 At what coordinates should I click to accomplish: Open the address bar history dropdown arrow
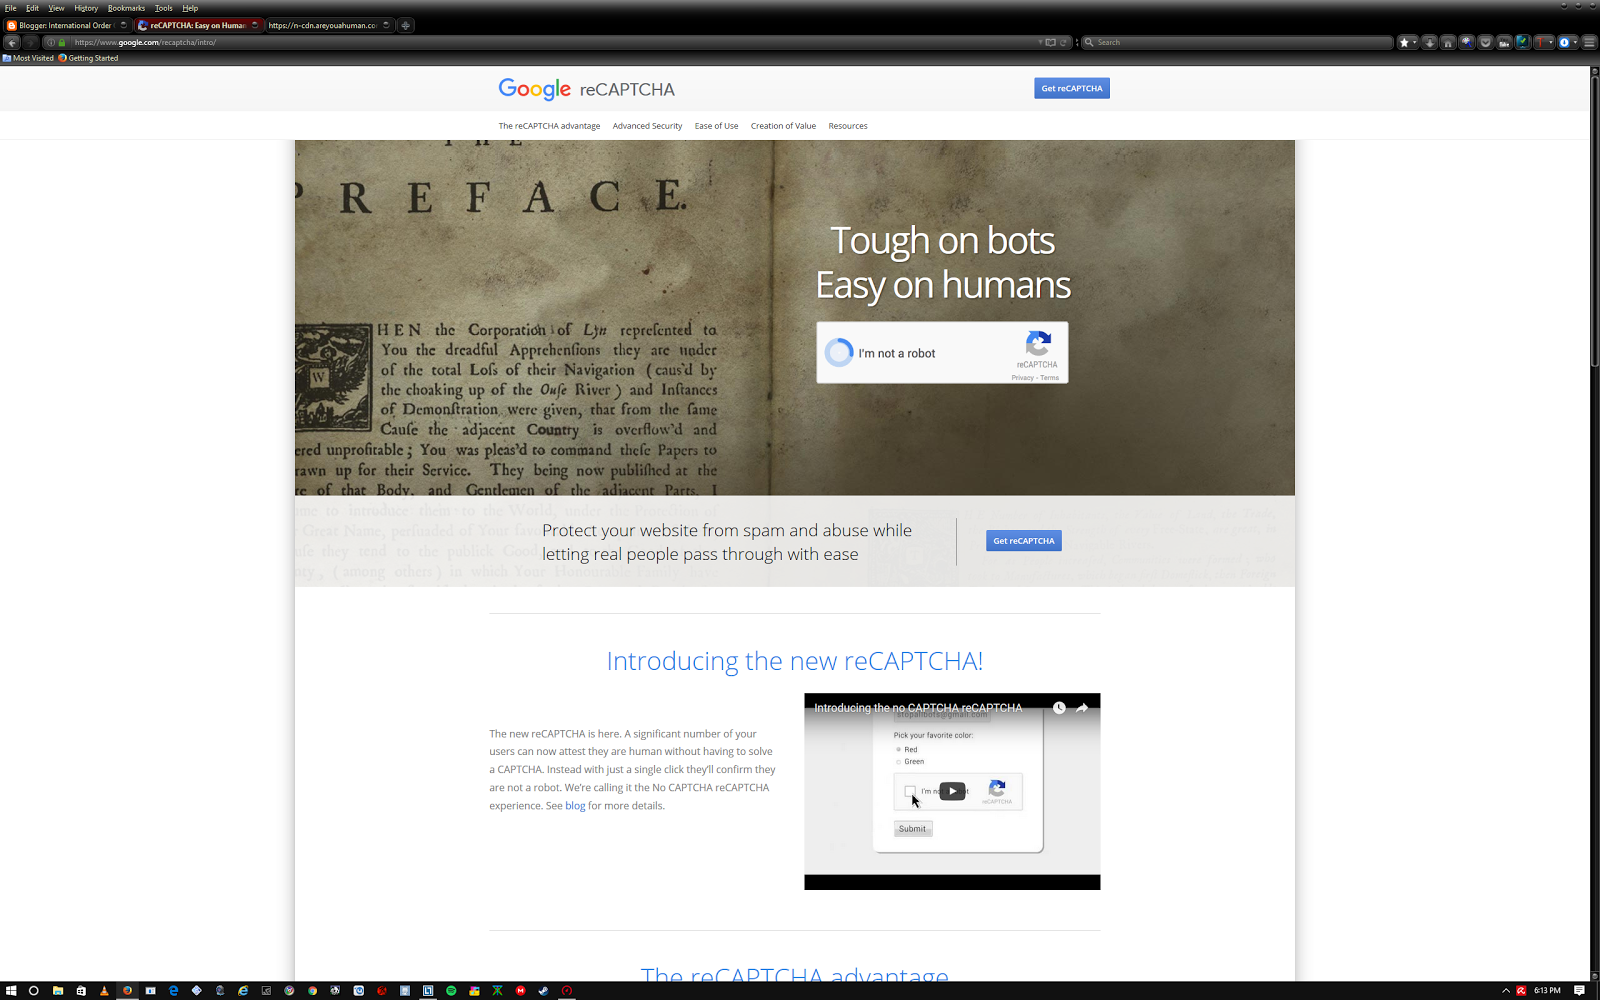click(1040, 42)
